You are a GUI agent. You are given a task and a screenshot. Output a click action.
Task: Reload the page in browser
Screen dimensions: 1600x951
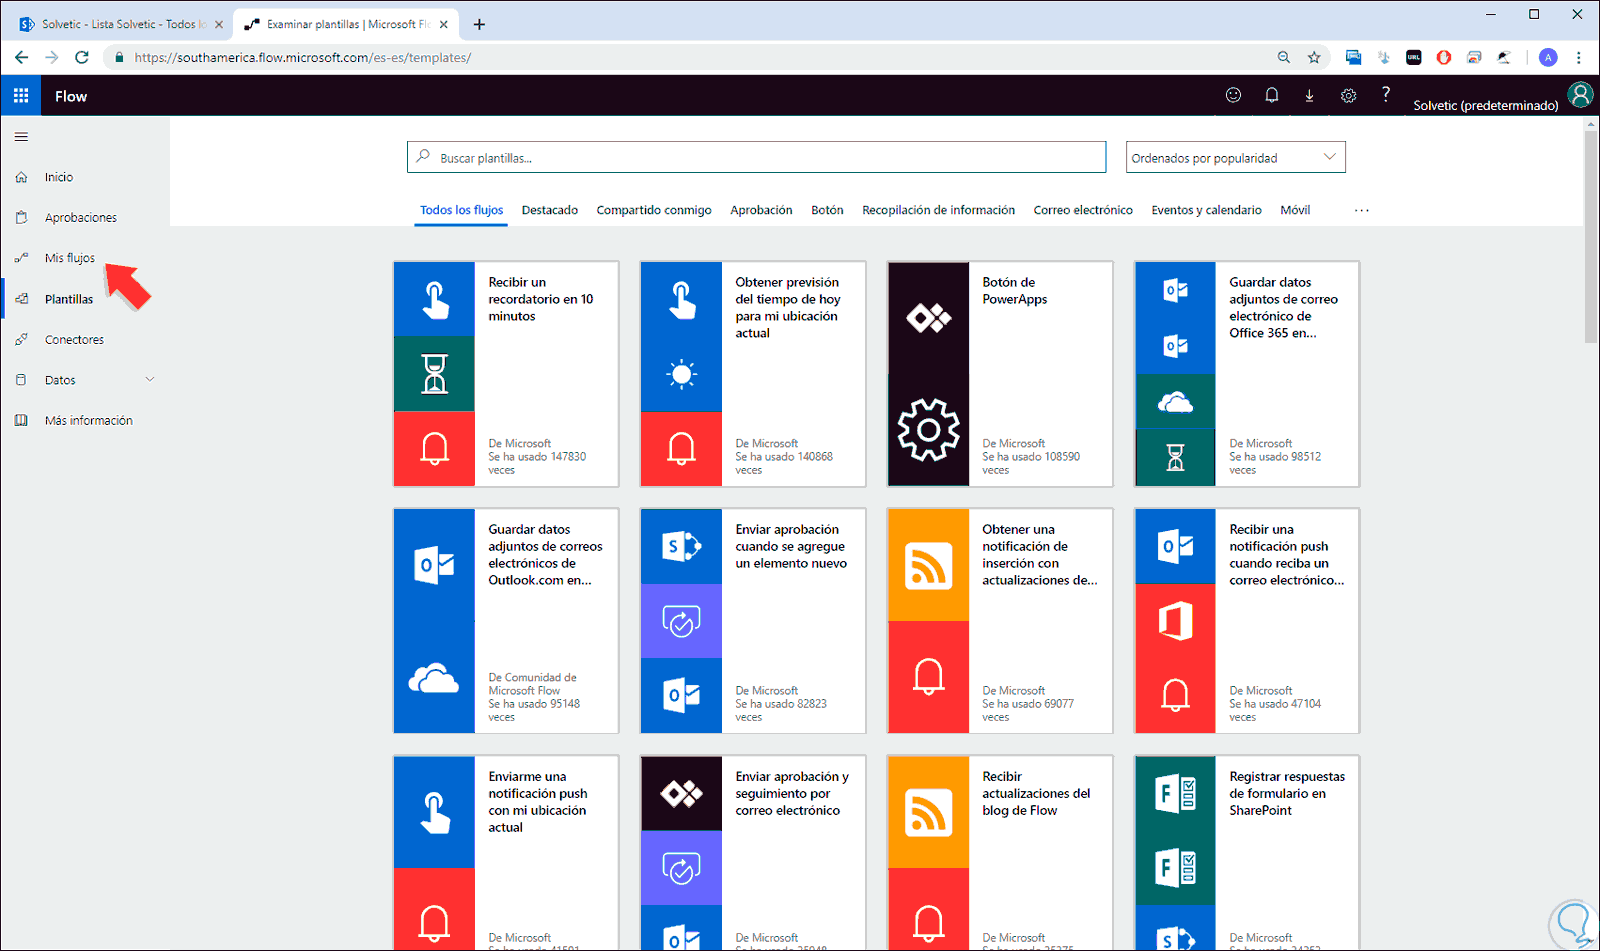coord(82,57)
